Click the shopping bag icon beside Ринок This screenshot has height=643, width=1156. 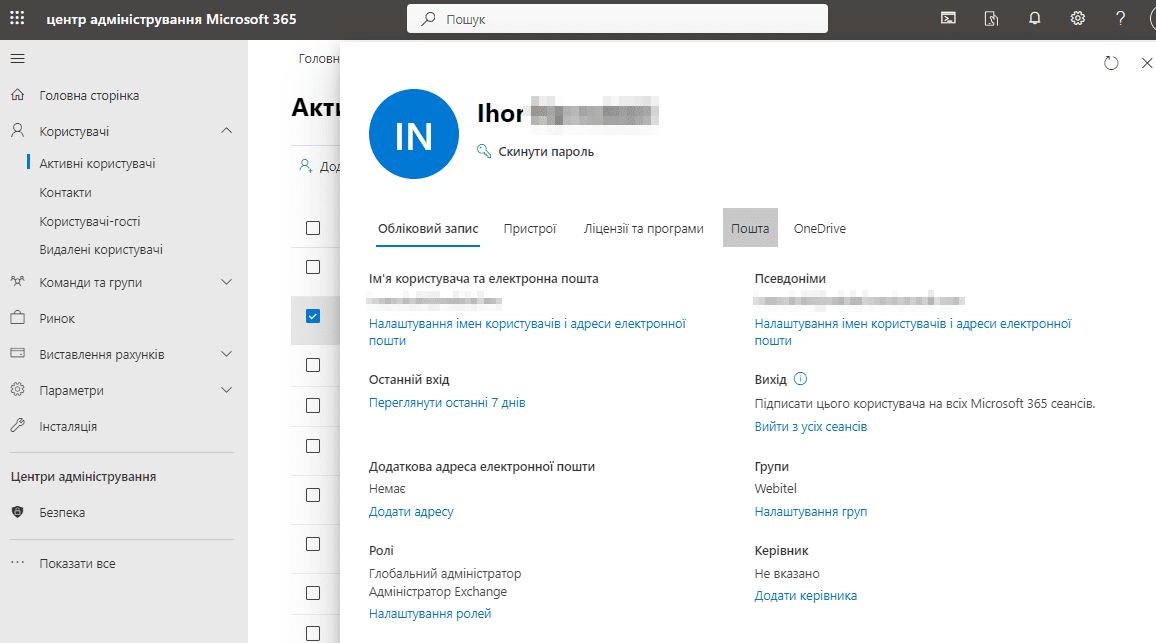point(18,318)
